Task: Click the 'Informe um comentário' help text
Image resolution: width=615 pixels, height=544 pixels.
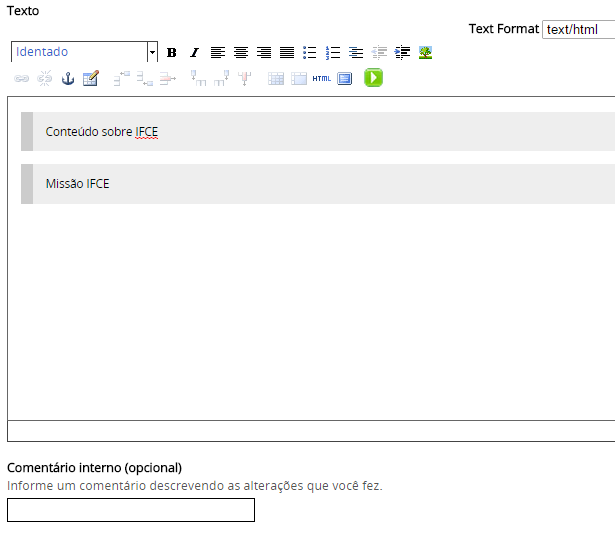Action: [195, 486]
